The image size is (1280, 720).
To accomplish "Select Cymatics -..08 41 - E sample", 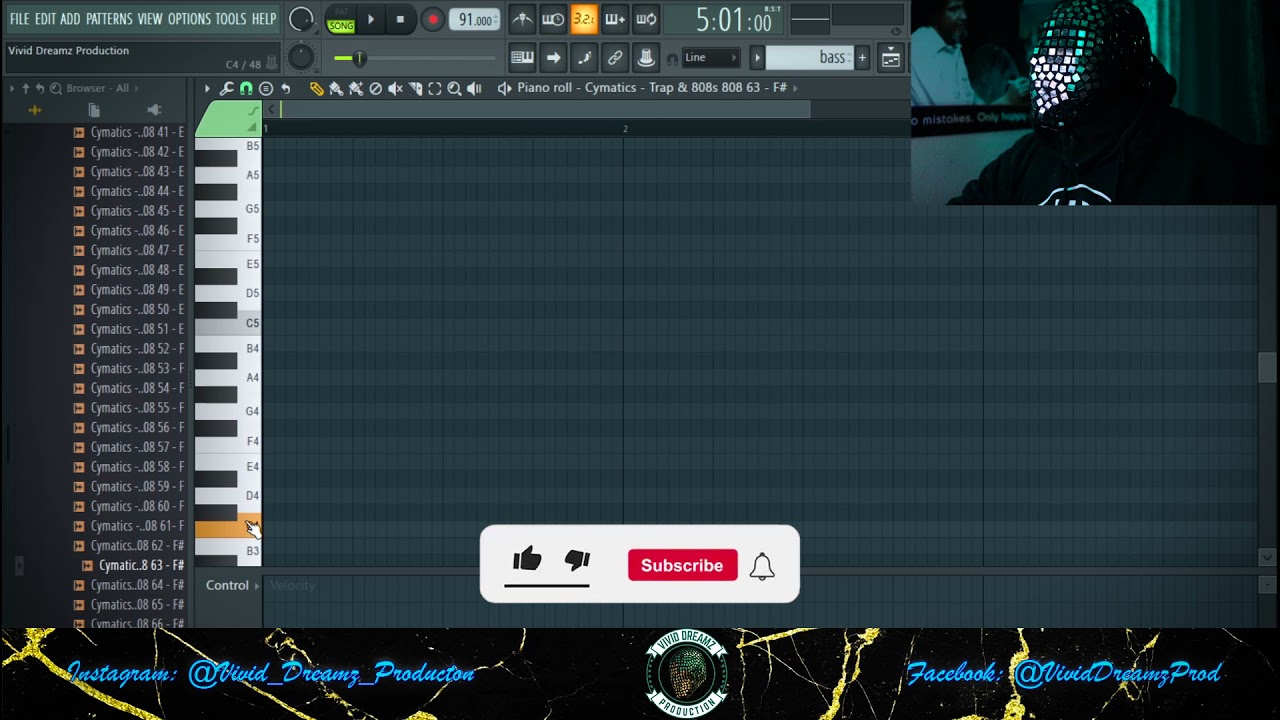I will 130,132.
